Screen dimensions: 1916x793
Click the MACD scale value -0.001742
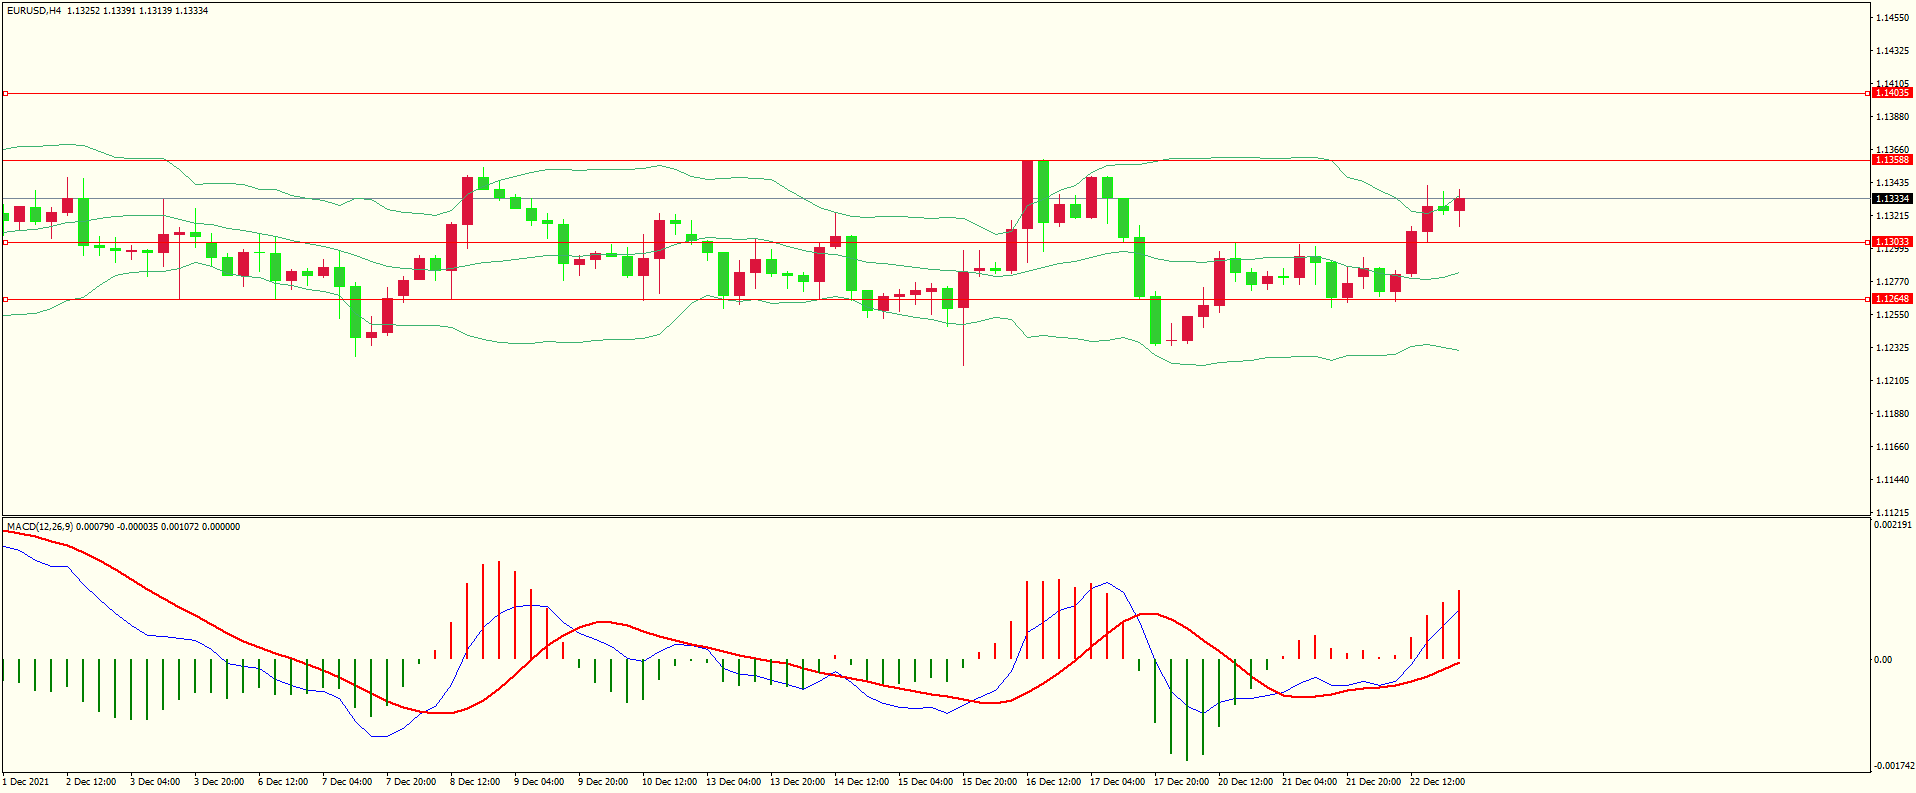1893,766
